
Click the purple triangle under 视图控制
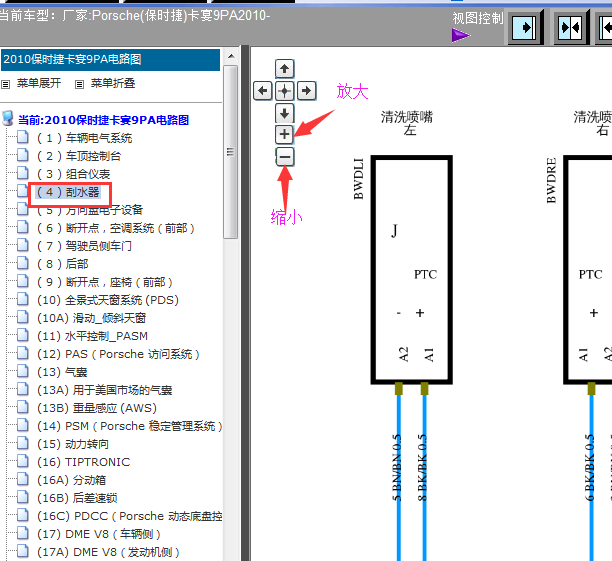[x=461, y=35]
